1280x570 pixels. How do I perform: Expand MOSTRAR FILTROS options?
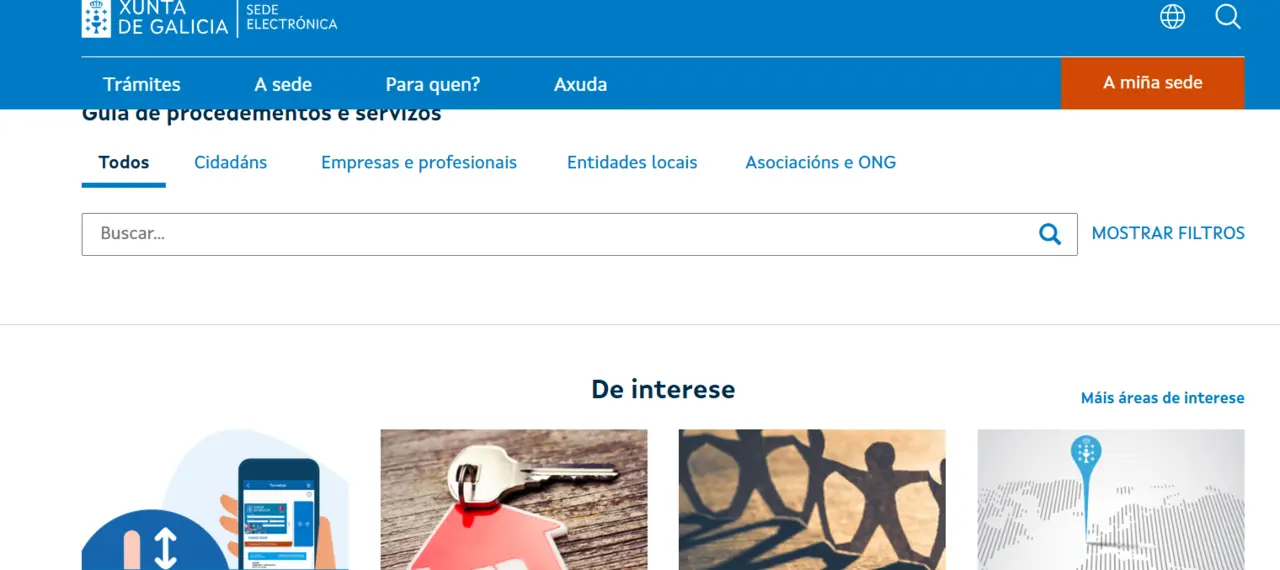point(1168,233)
